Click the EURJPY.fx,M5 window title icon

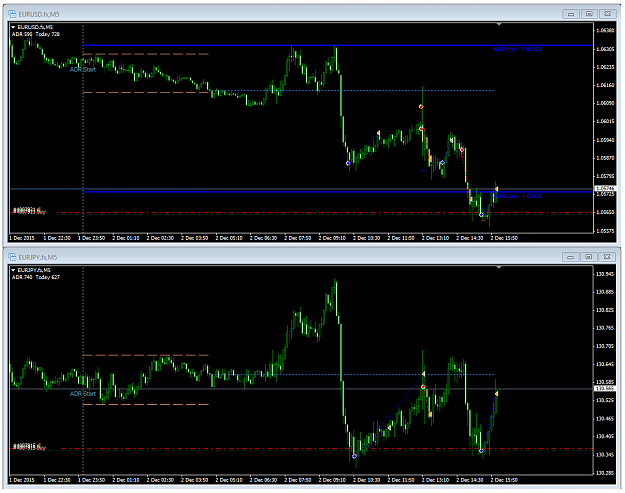tap(12, 257)
